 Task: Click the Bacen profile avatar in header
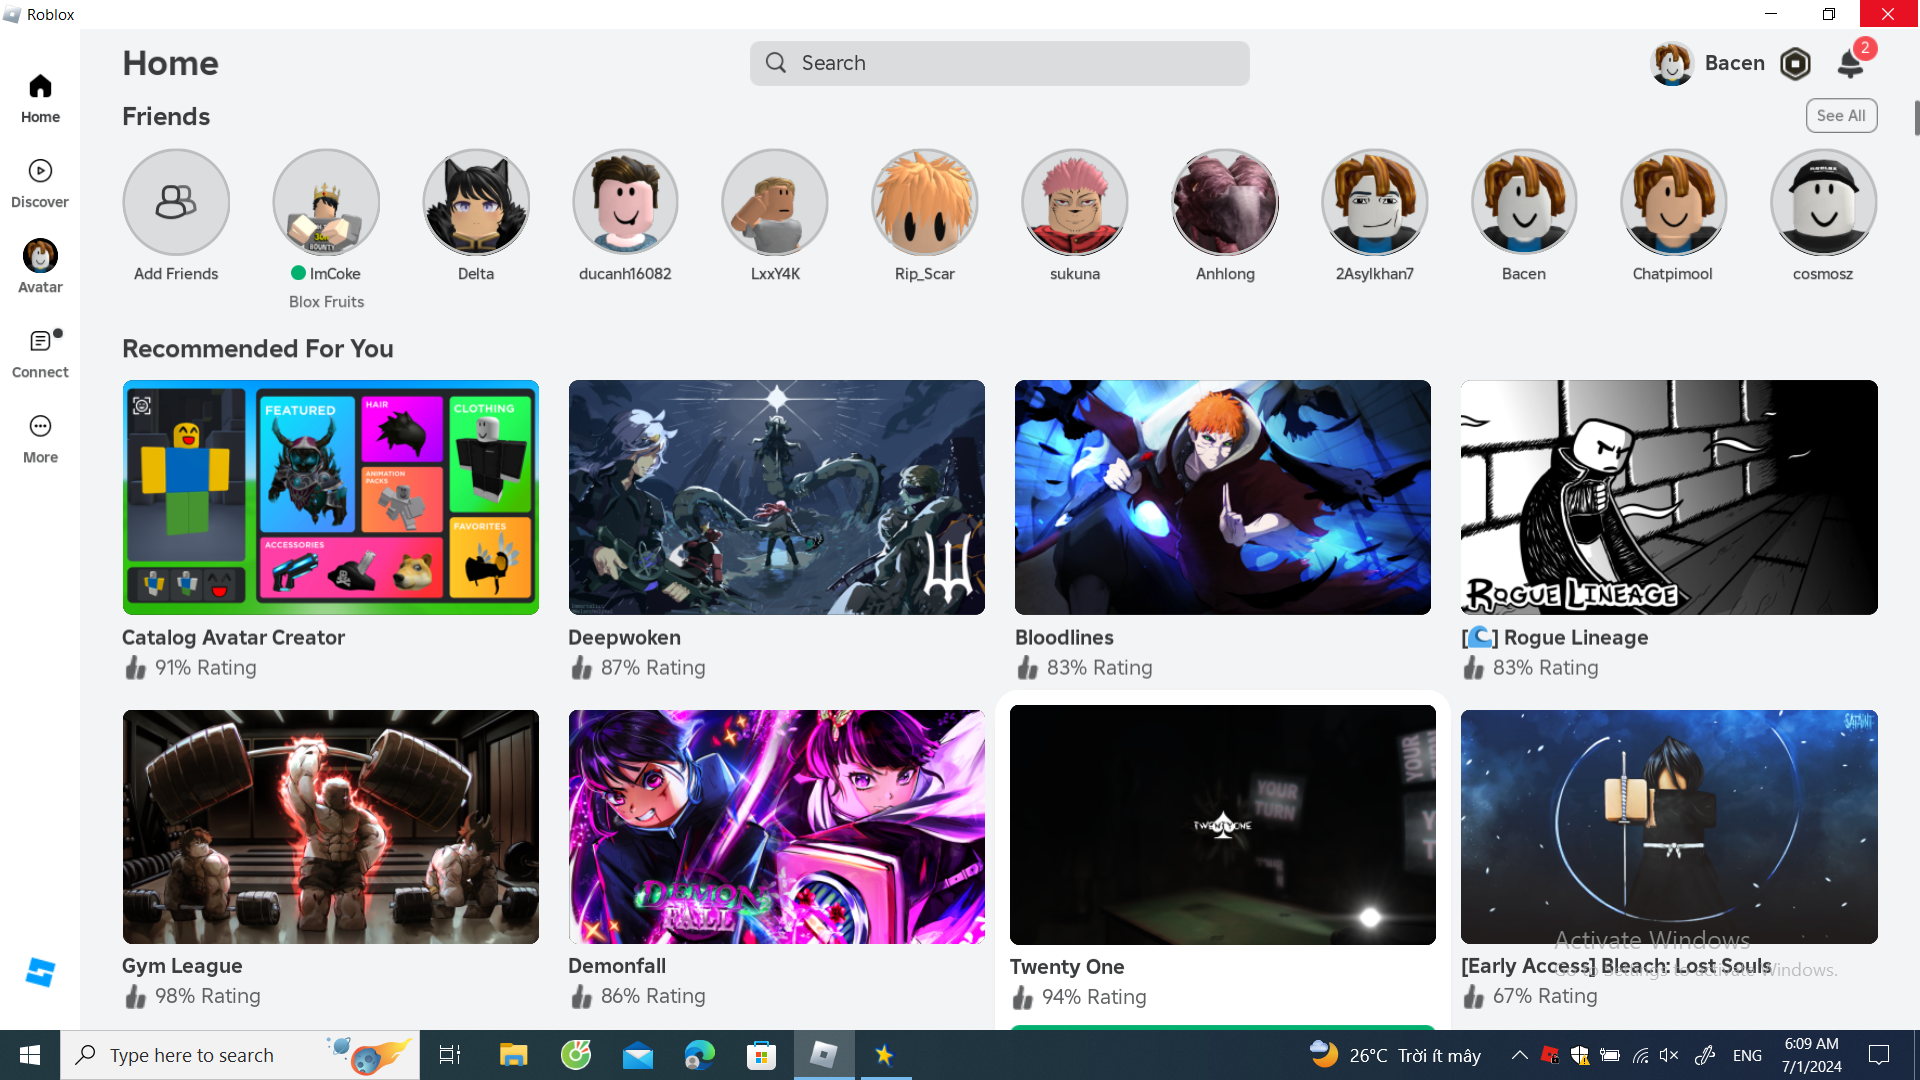click(x=1672, y=63)
